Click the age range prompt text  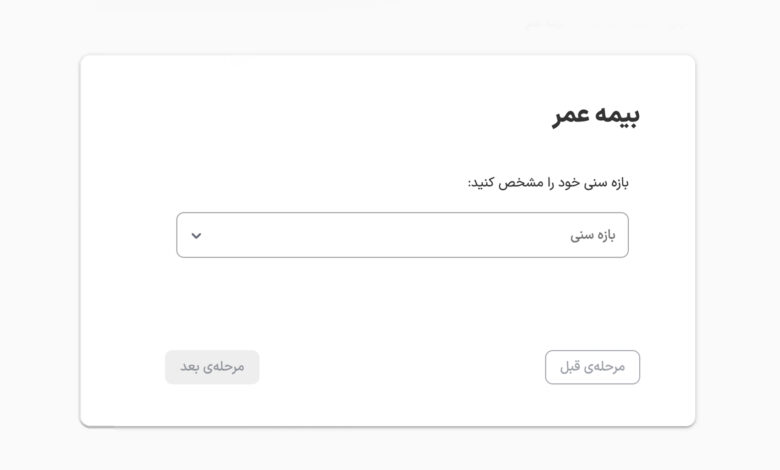coord(548,182)
